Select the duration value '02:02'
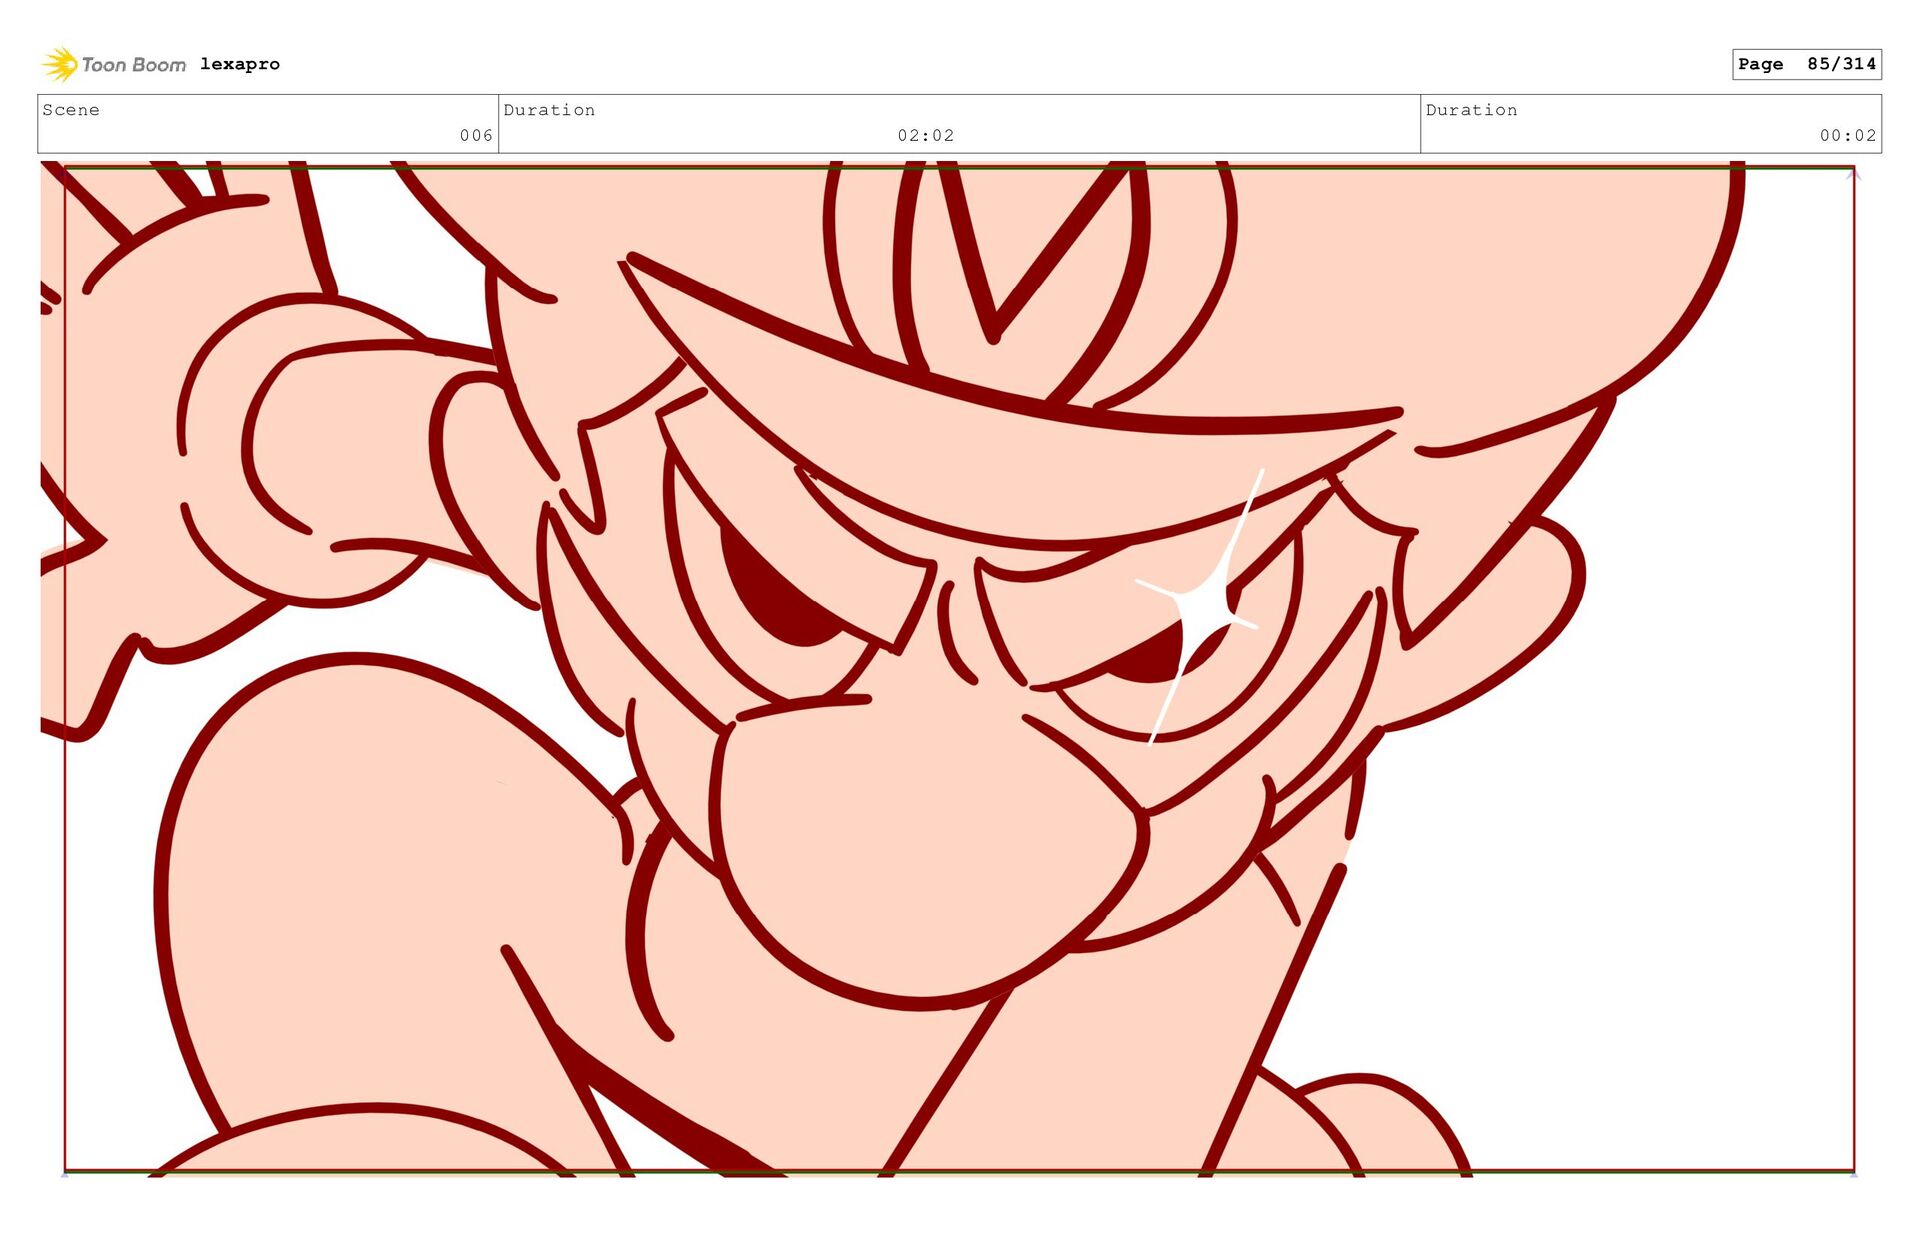 (926, 135)
